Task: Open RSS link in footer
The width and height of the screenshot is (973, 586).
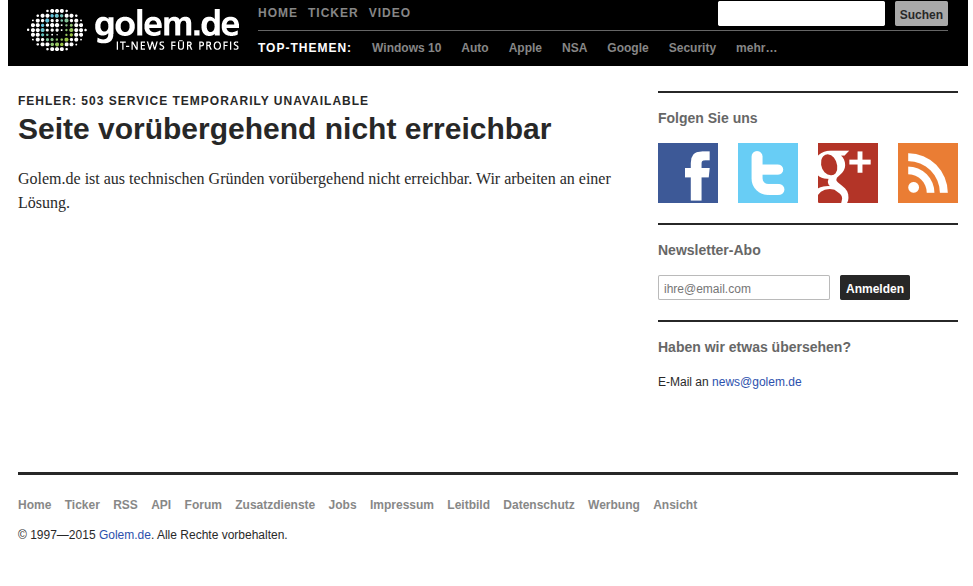Action: (125, 505)
